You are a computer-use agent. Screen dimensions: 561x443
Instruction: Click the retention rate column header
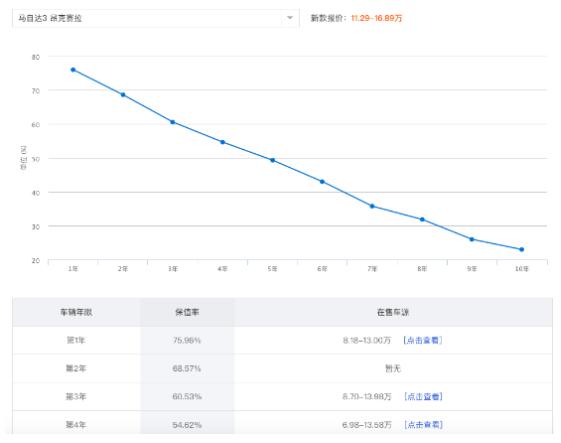coord(187,312)
